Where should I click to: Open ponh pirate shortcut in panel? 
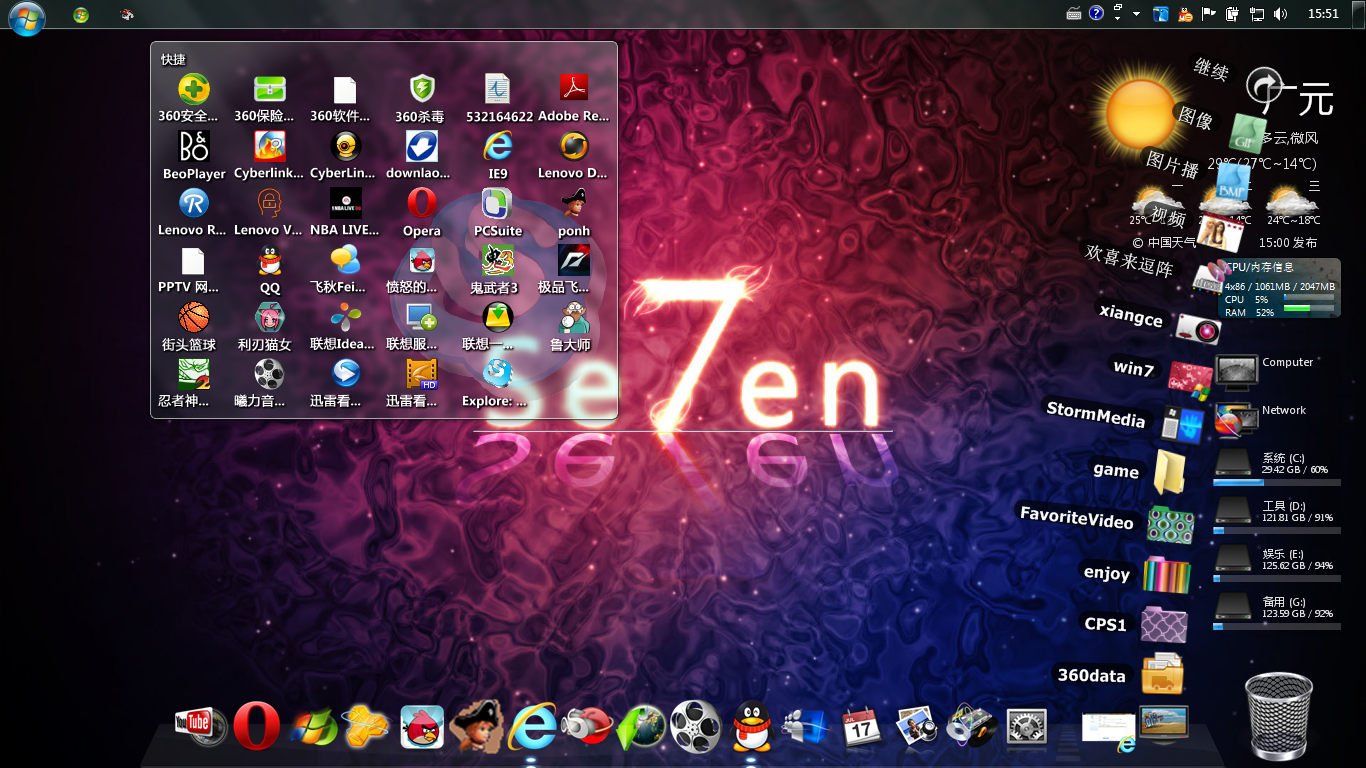(x=574, y=212)
